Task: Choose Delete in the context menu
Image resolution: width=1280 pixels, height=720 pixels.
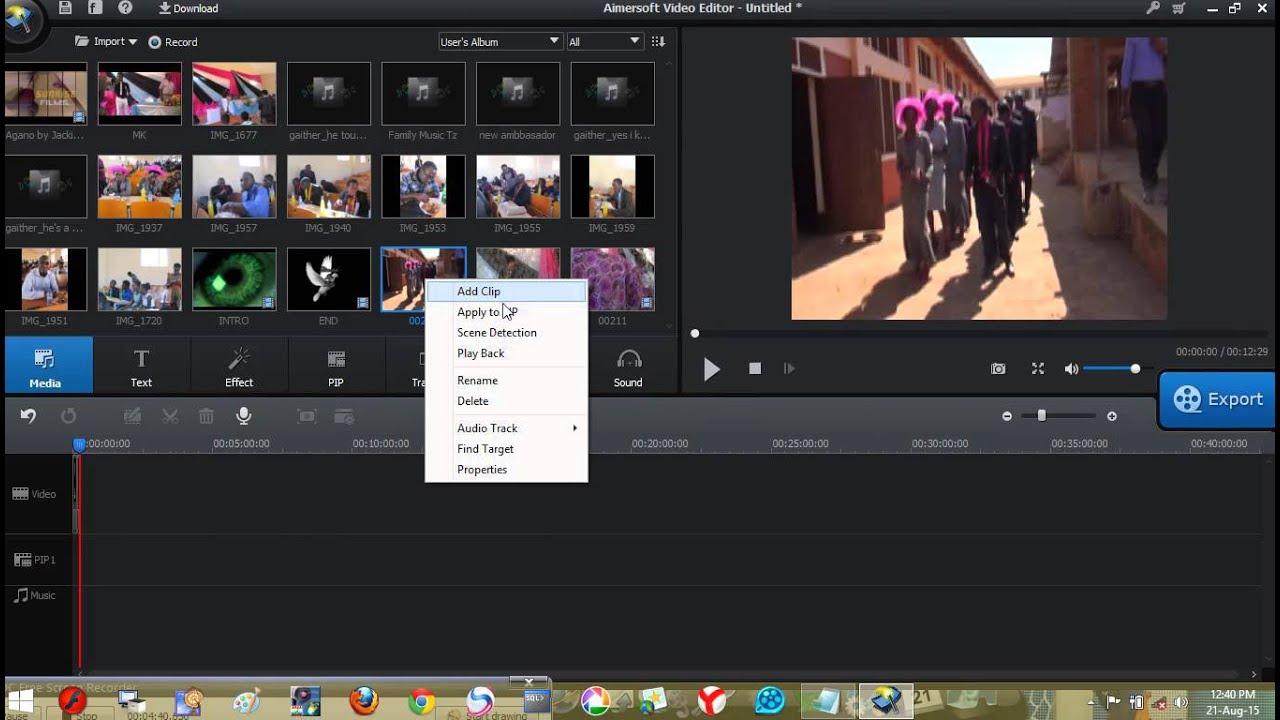Action: (506, 401)
